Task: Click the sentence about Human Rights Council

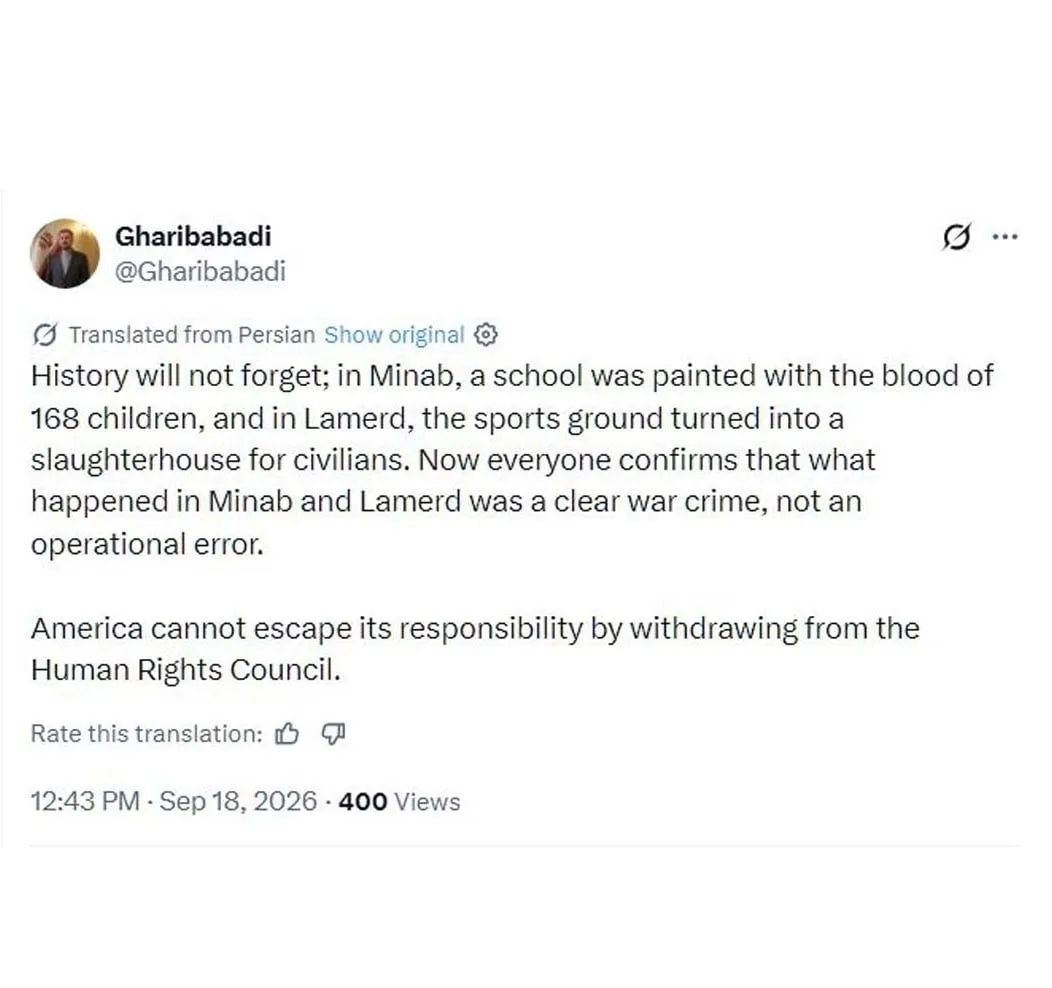Action: tap(475, 649)
